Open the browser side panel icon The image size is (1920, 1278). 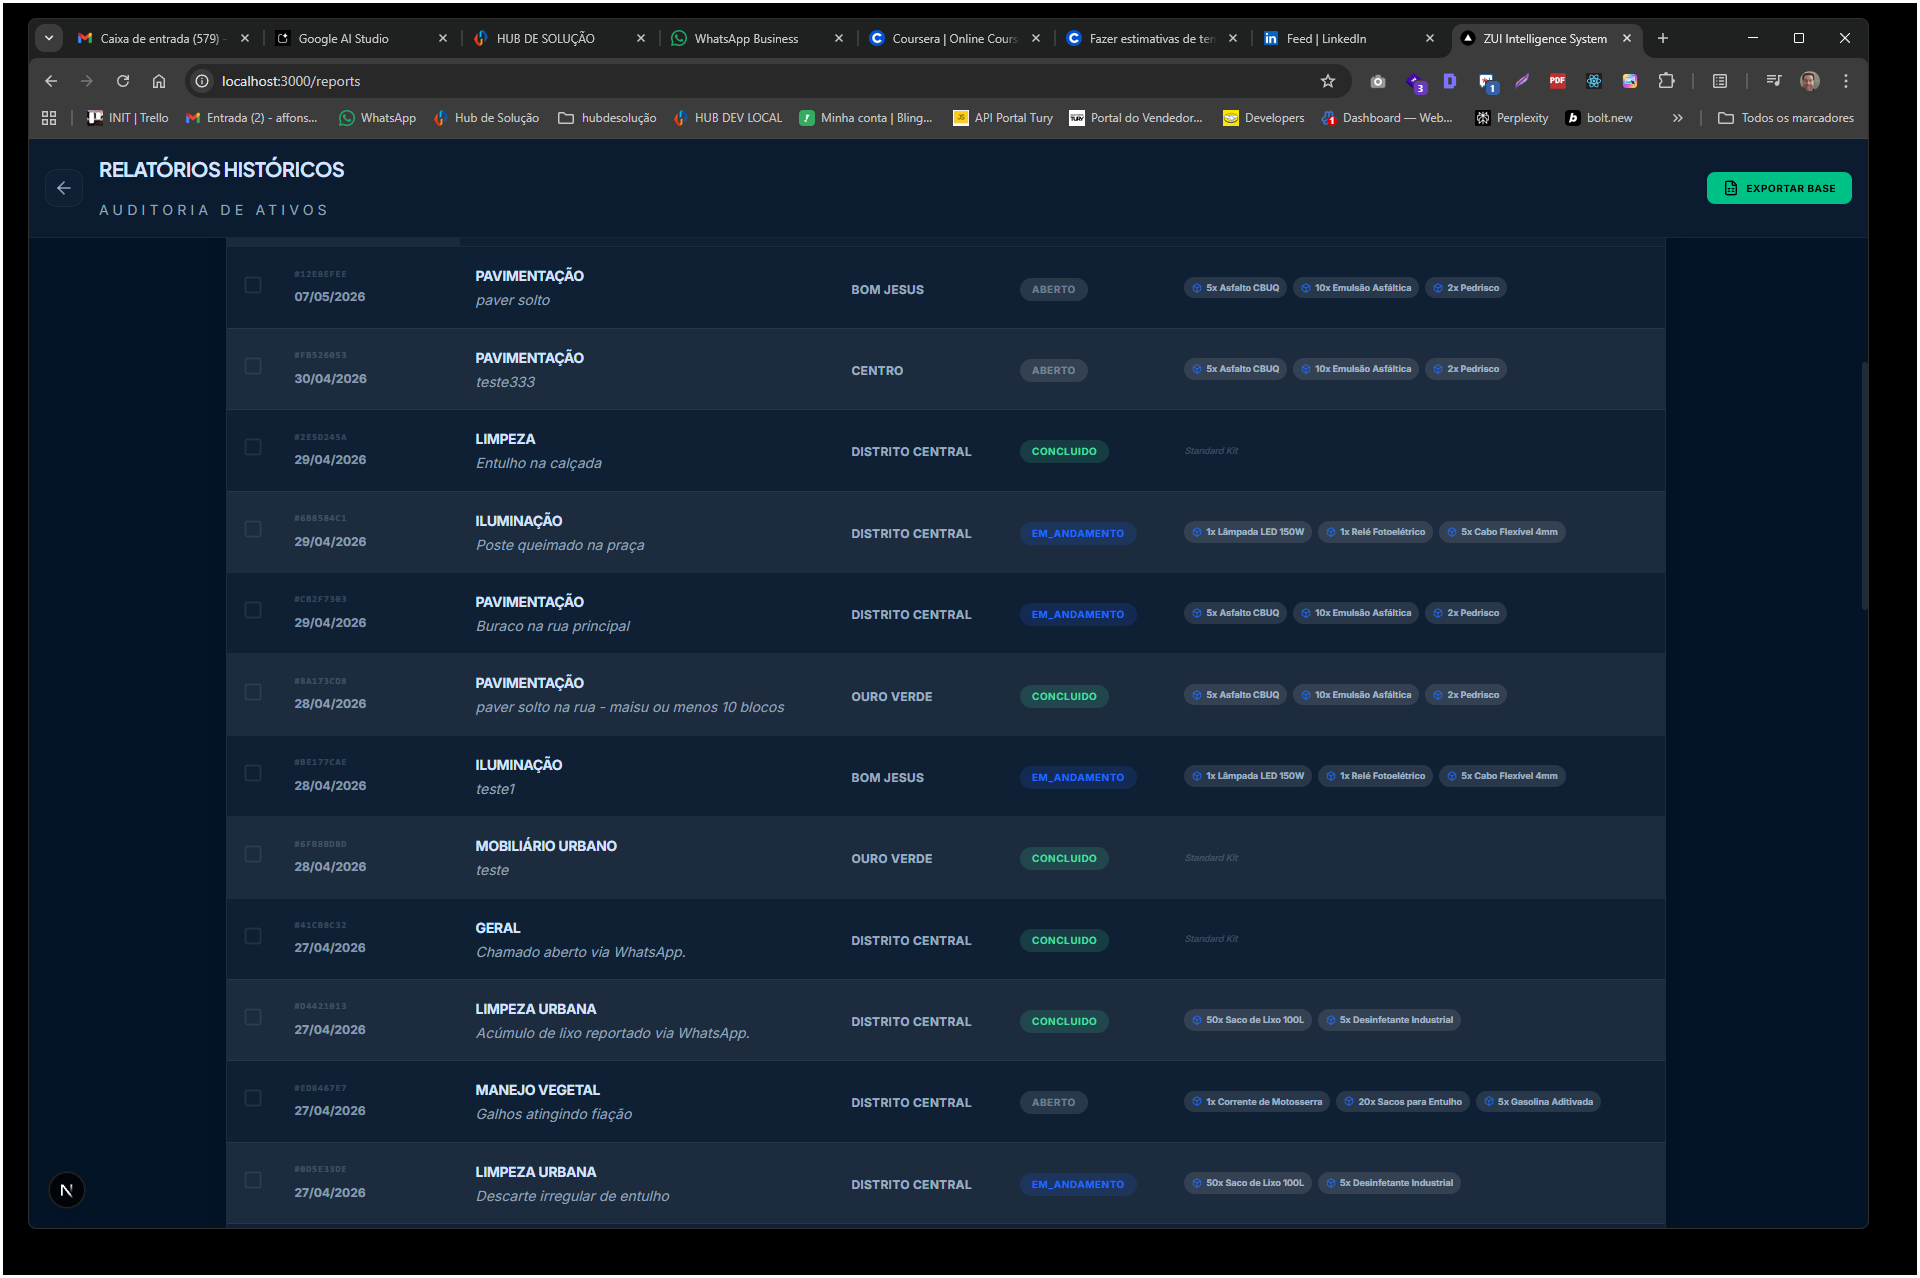[1720, 81]
